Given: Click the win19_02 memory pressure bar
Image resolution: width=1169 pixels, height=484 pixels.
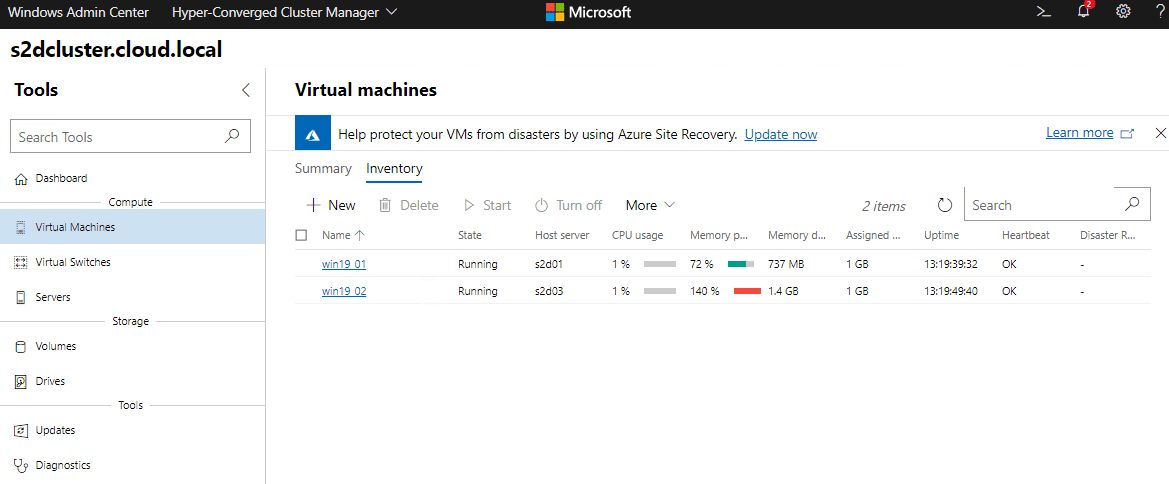Looking at the screenshot, I should tap(747, 291).
